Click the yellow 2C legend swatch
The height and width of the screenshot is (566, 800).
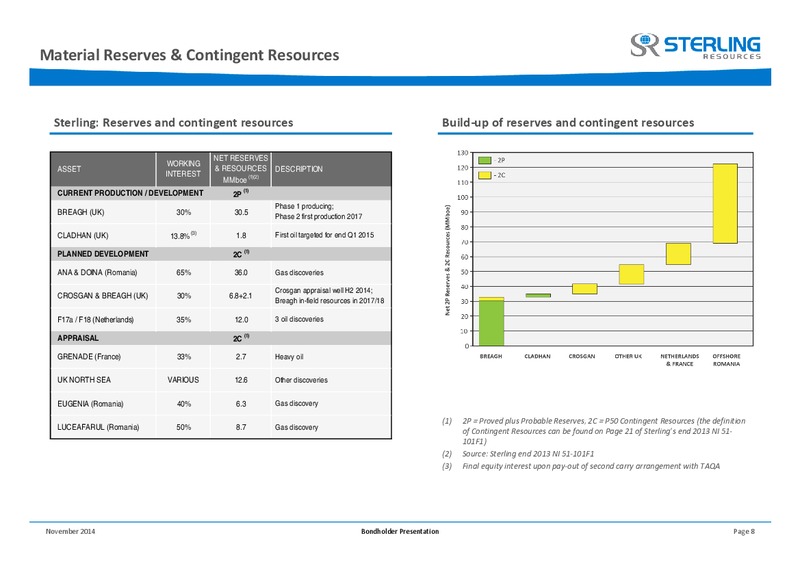pos(485,175)
